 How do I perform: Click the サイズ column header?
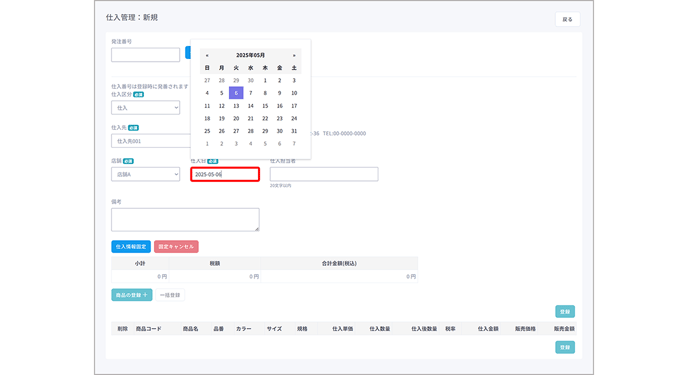(274, 329)
